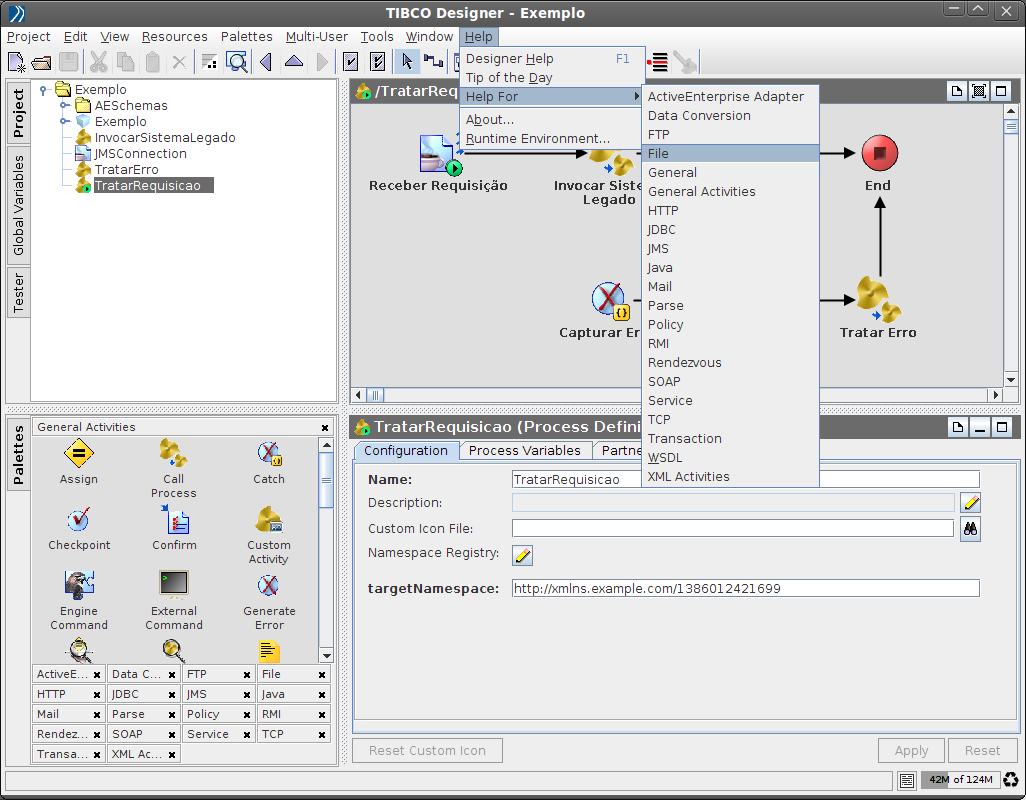Expand the Exemplo sub-node in tree
1026x800 pixels.
click(x=63, y=122)
